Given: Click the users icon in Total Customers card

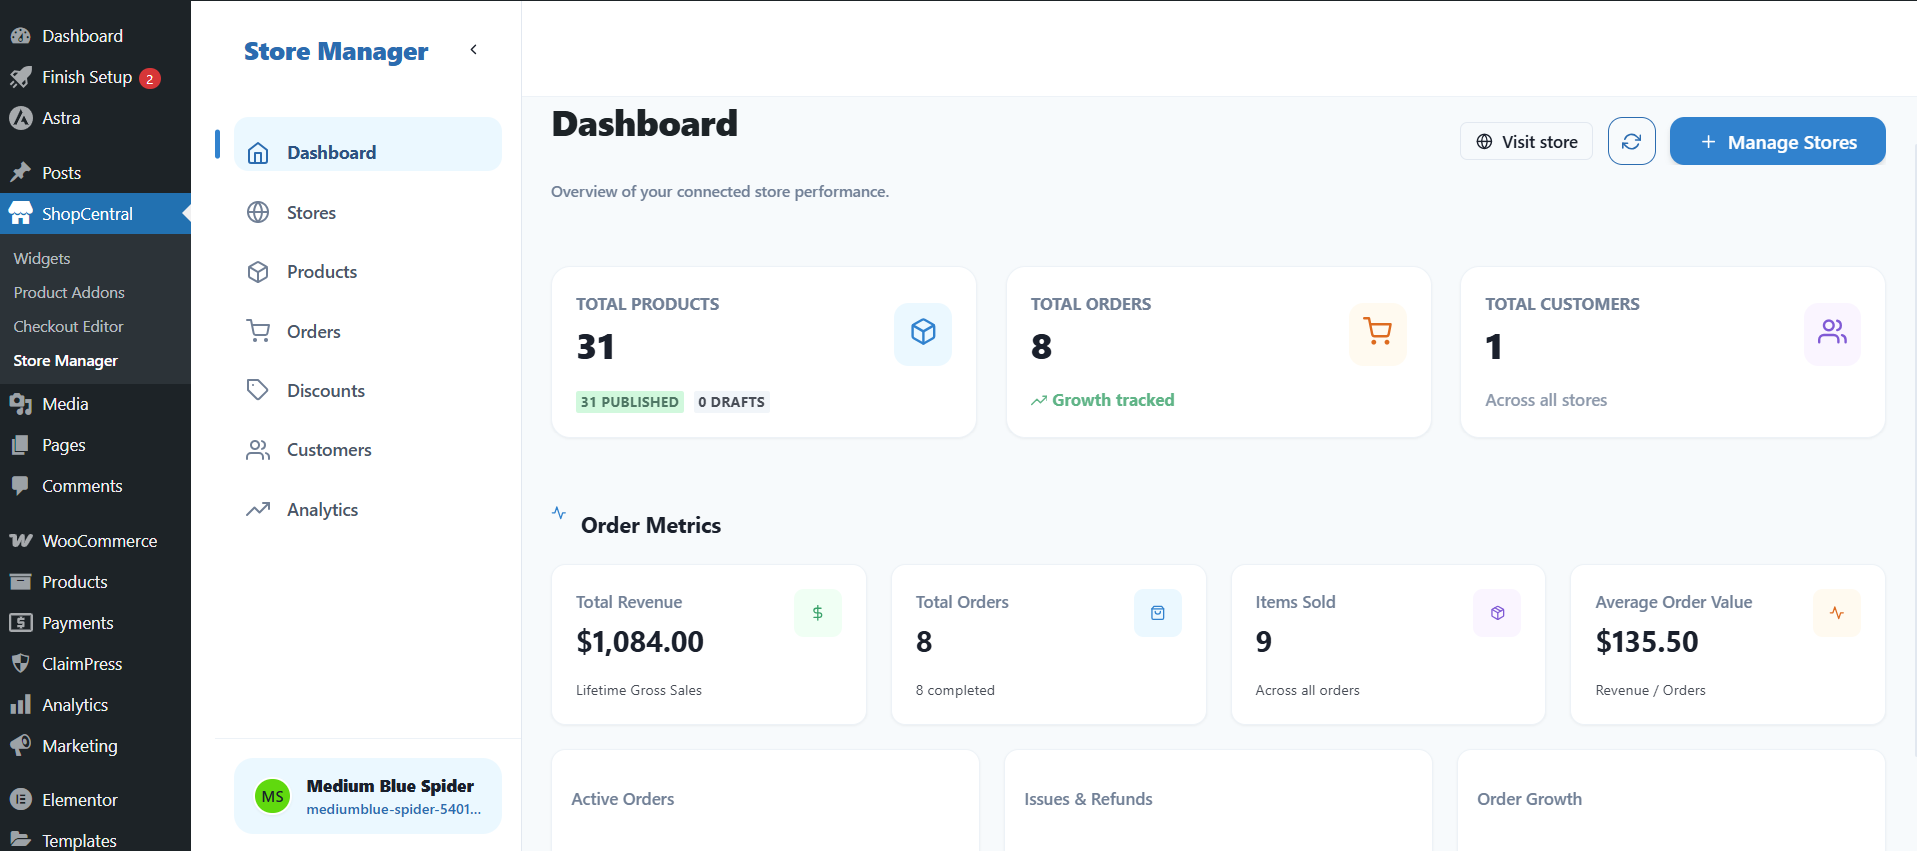Looking at the screenshot, I should tap(1832, 332).
